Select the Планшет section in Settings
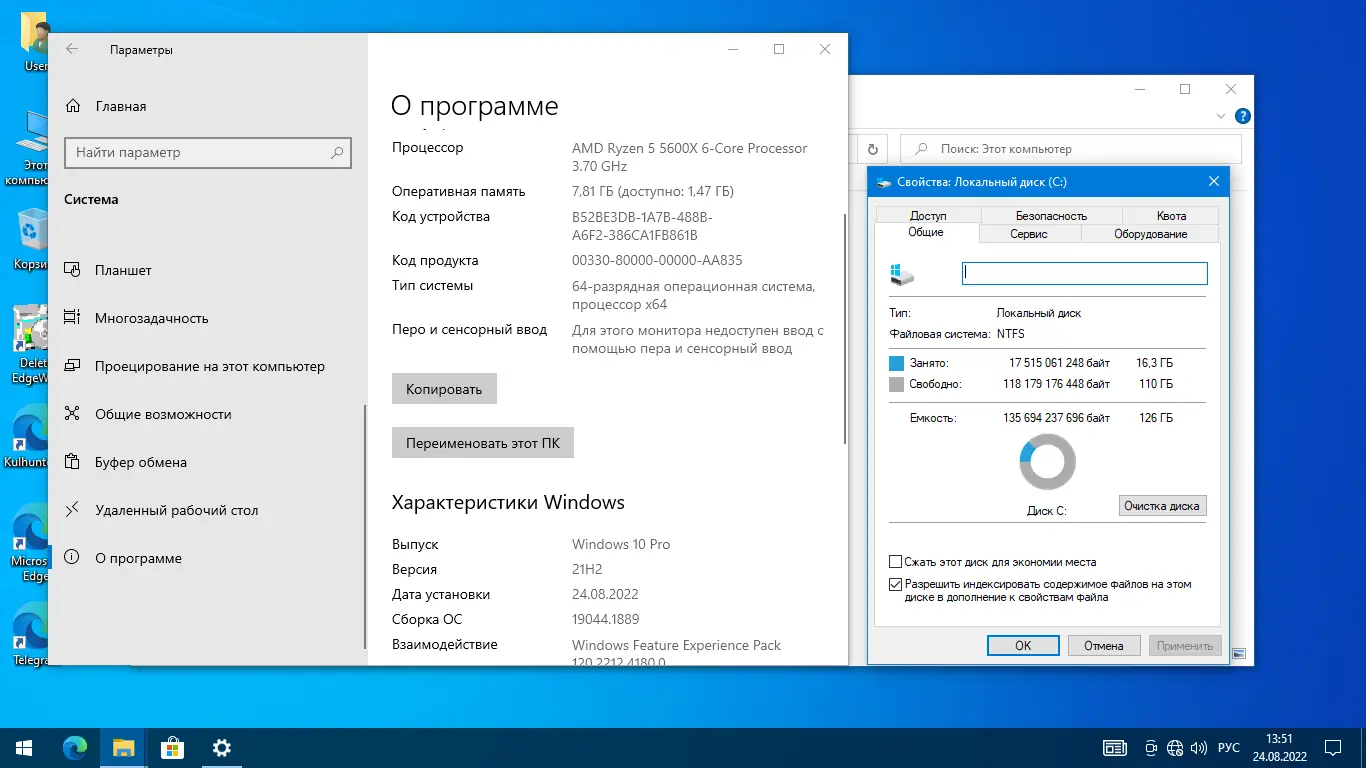 coord(125,270)
